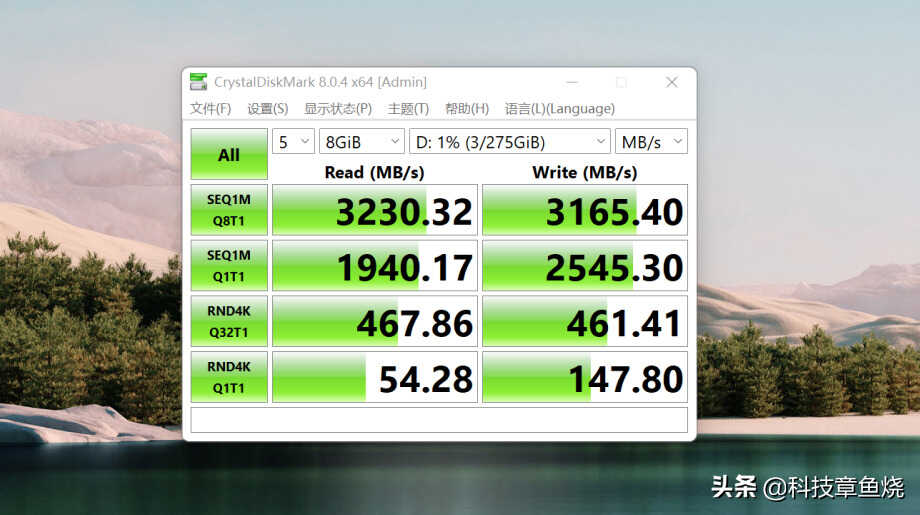Start the RND4K Q32T1 test
This screenshot has width=920, height=515.
point(229,321)
